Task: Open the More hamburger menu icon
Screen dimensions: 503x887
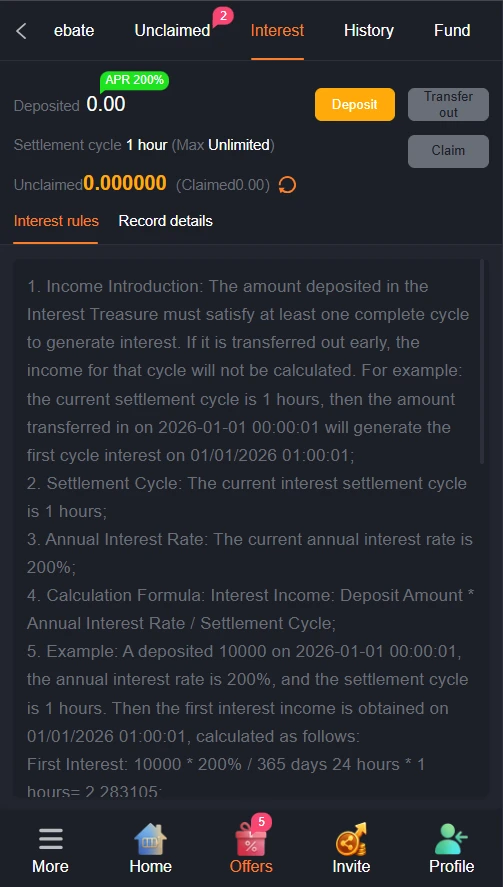Action: point(51,839)
